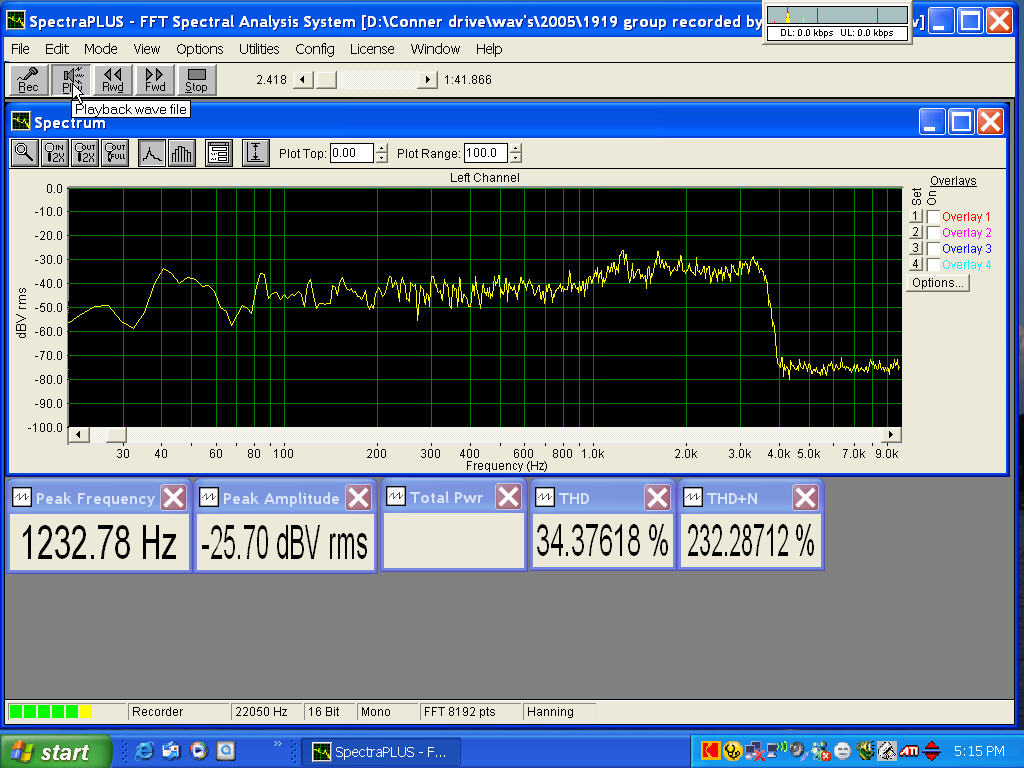Open the Windows start menu
1024x768 pixels.
52,752
